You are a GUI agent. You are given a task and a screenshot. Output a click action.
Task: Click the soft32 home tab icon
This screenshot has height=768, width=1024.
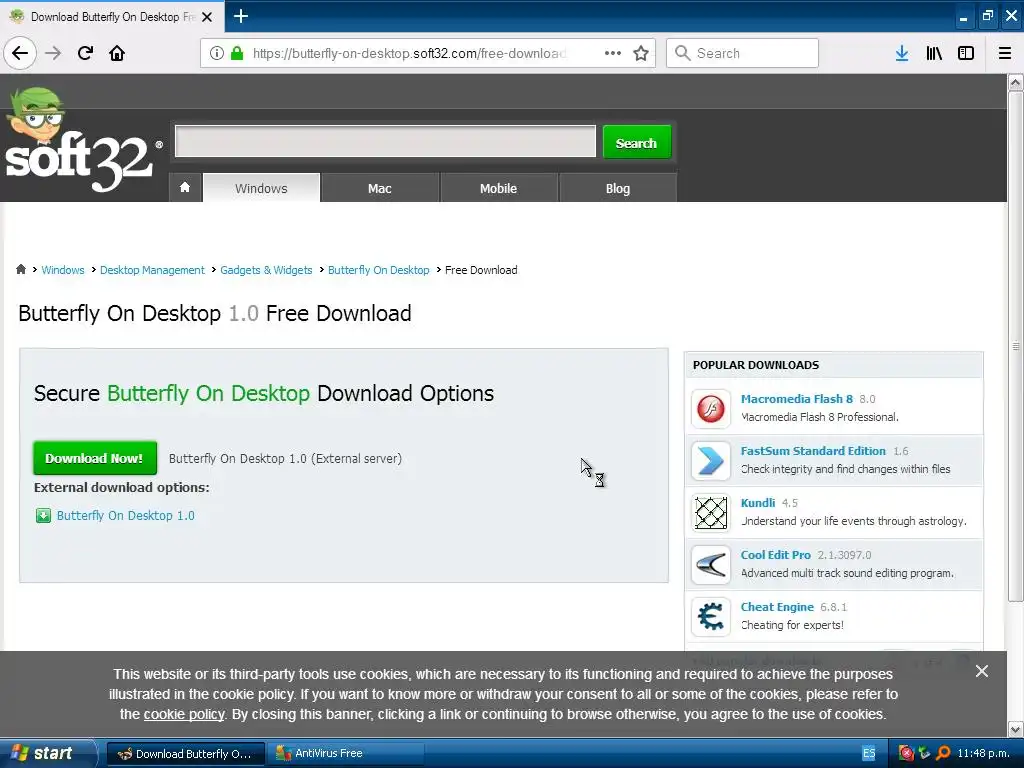tap(185, 187)
